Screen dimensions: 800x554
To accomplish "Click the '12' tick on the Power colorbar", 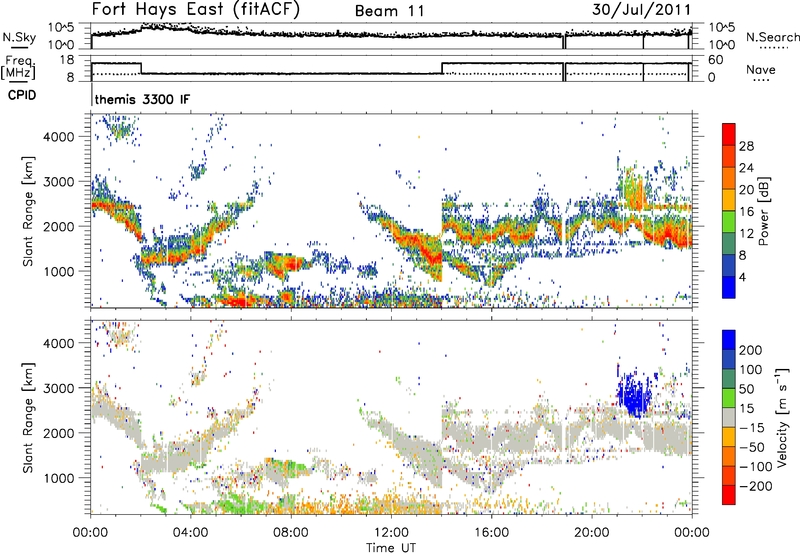I will coord(746,233).
